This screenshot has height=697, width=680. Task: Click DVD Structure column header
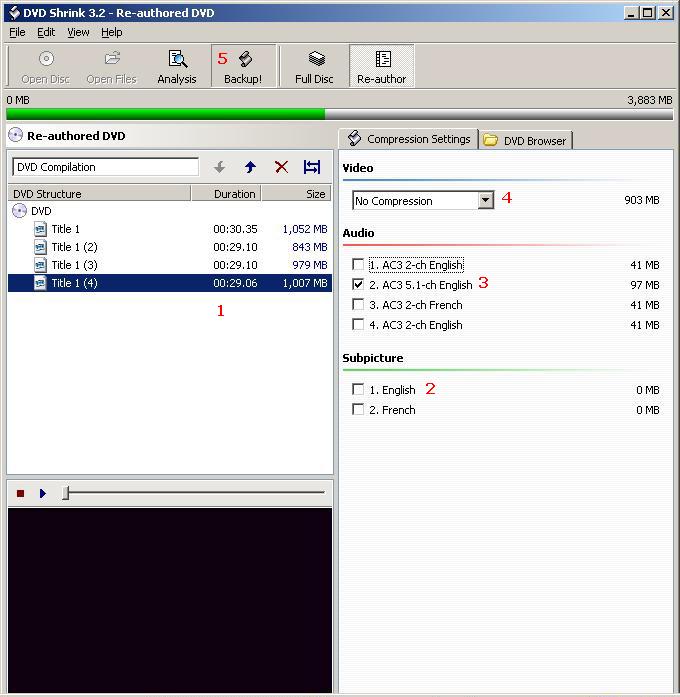[x=100, y=194]
